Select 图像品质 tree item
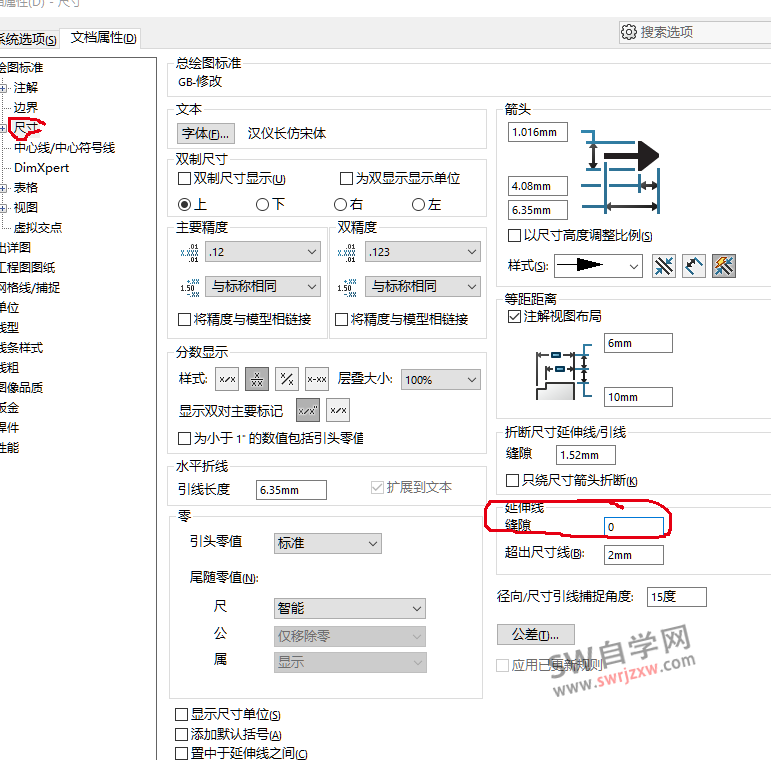The height and width of the screenshot is (760, 771). click(21, 387)
